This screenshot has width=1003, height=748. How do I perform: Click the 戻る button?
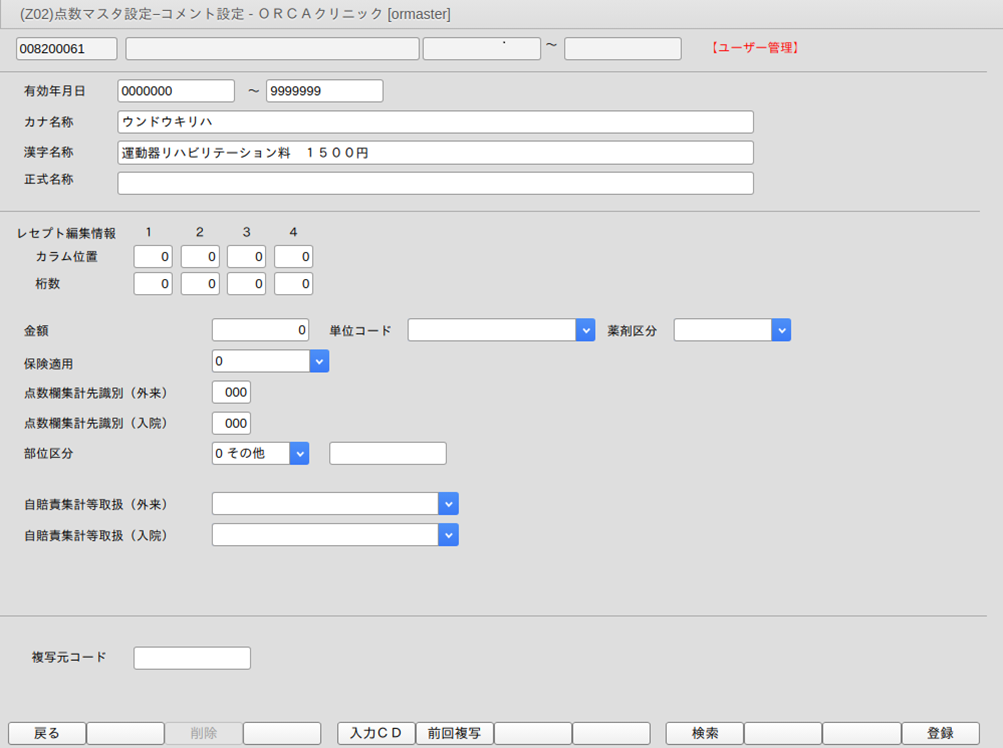coord(47,733)
